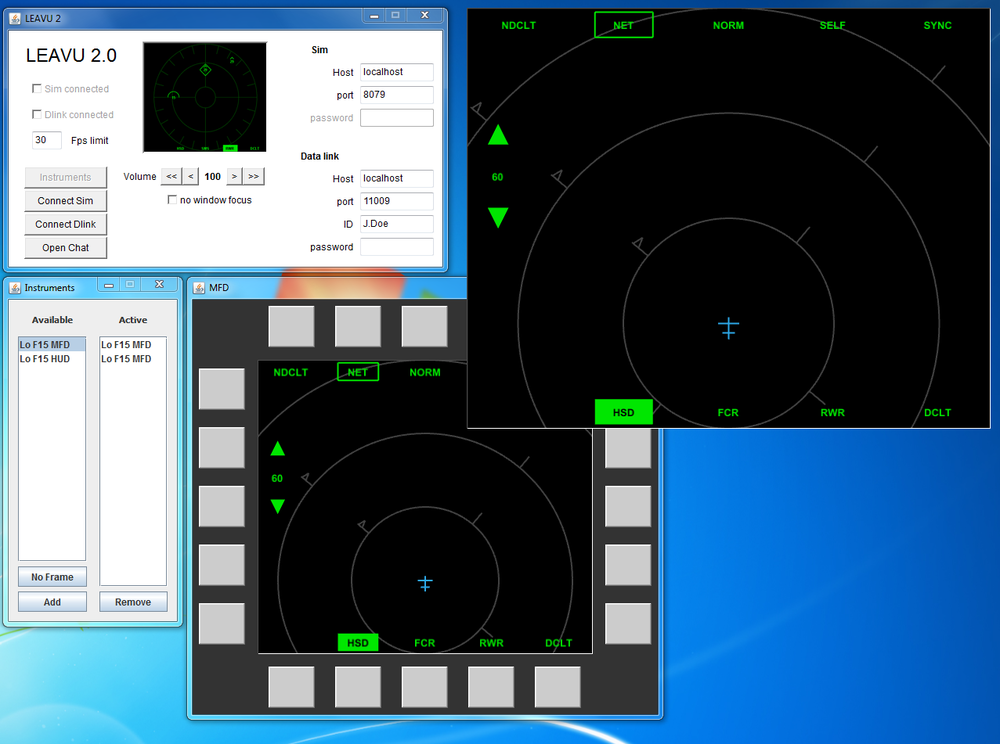Viewport: 1000px width, 744px height.
Task: Switch to RWR mode on large display
Action: tap(832, 412)
